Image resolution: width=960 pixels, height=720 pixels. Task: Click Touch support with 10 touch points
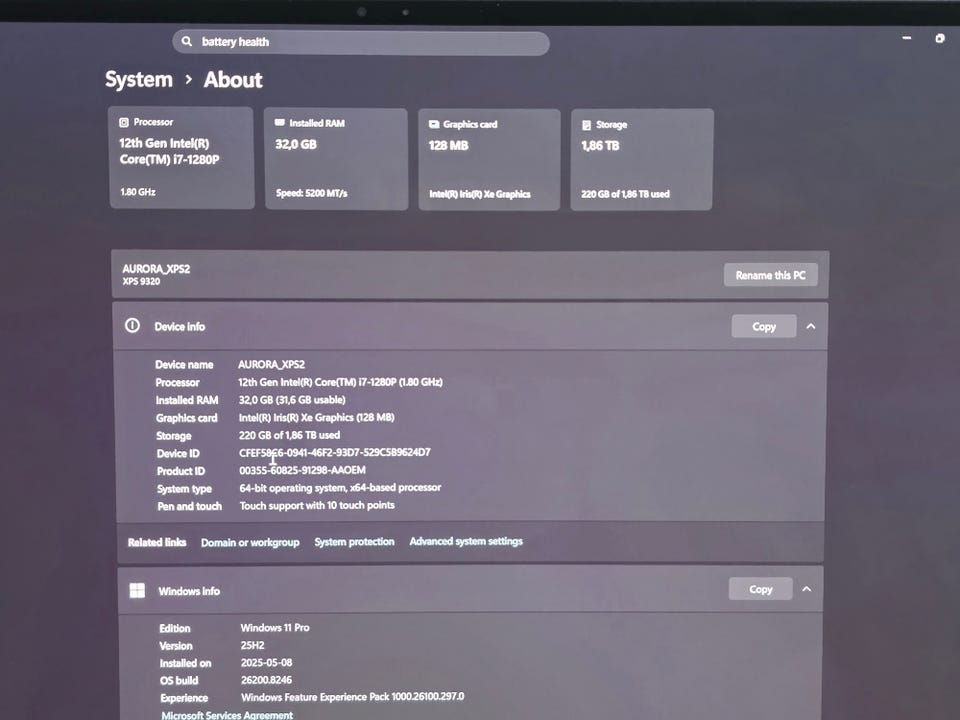(317, 506)
